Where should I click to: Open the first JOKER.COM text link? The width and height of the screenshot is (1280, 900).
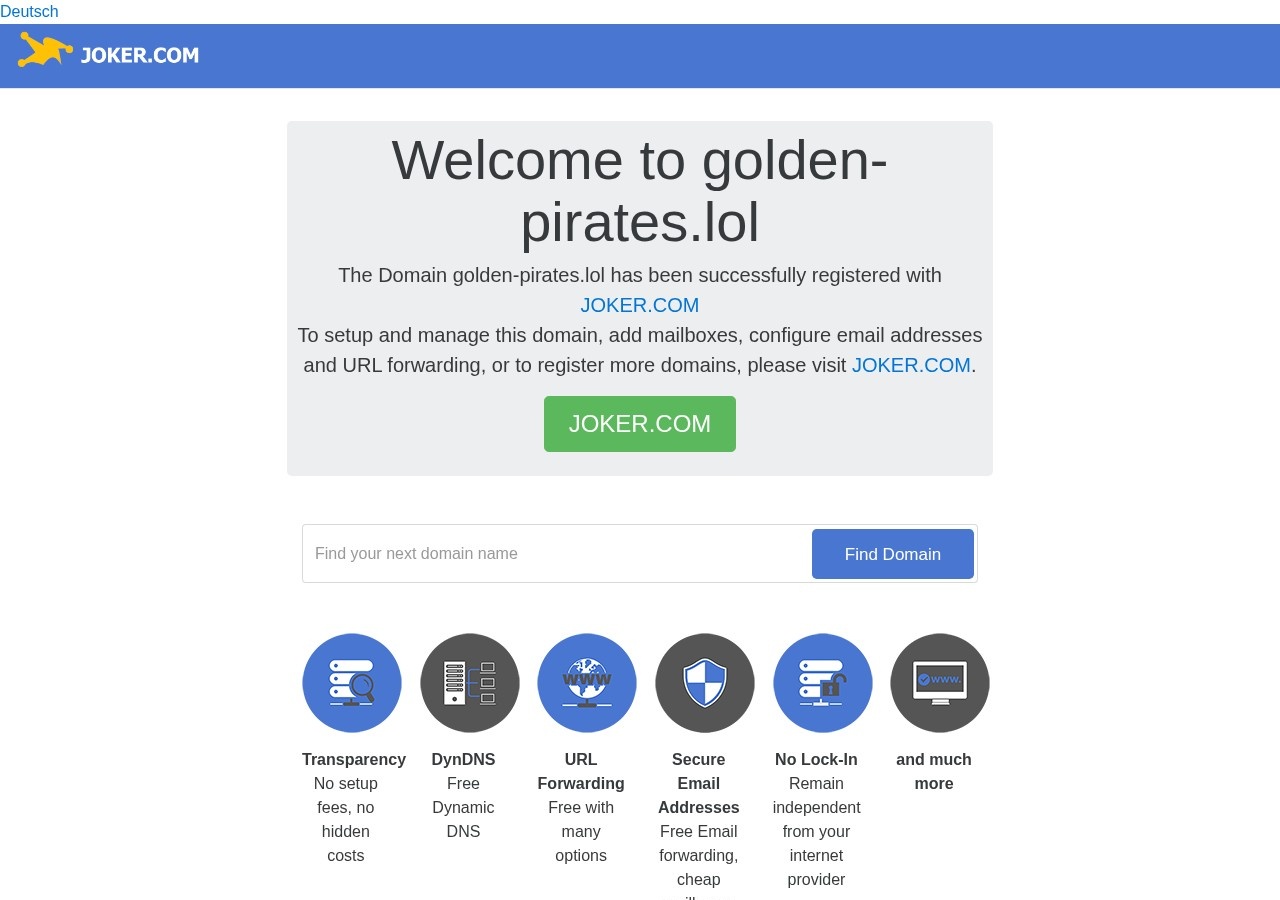click(640, 305)
